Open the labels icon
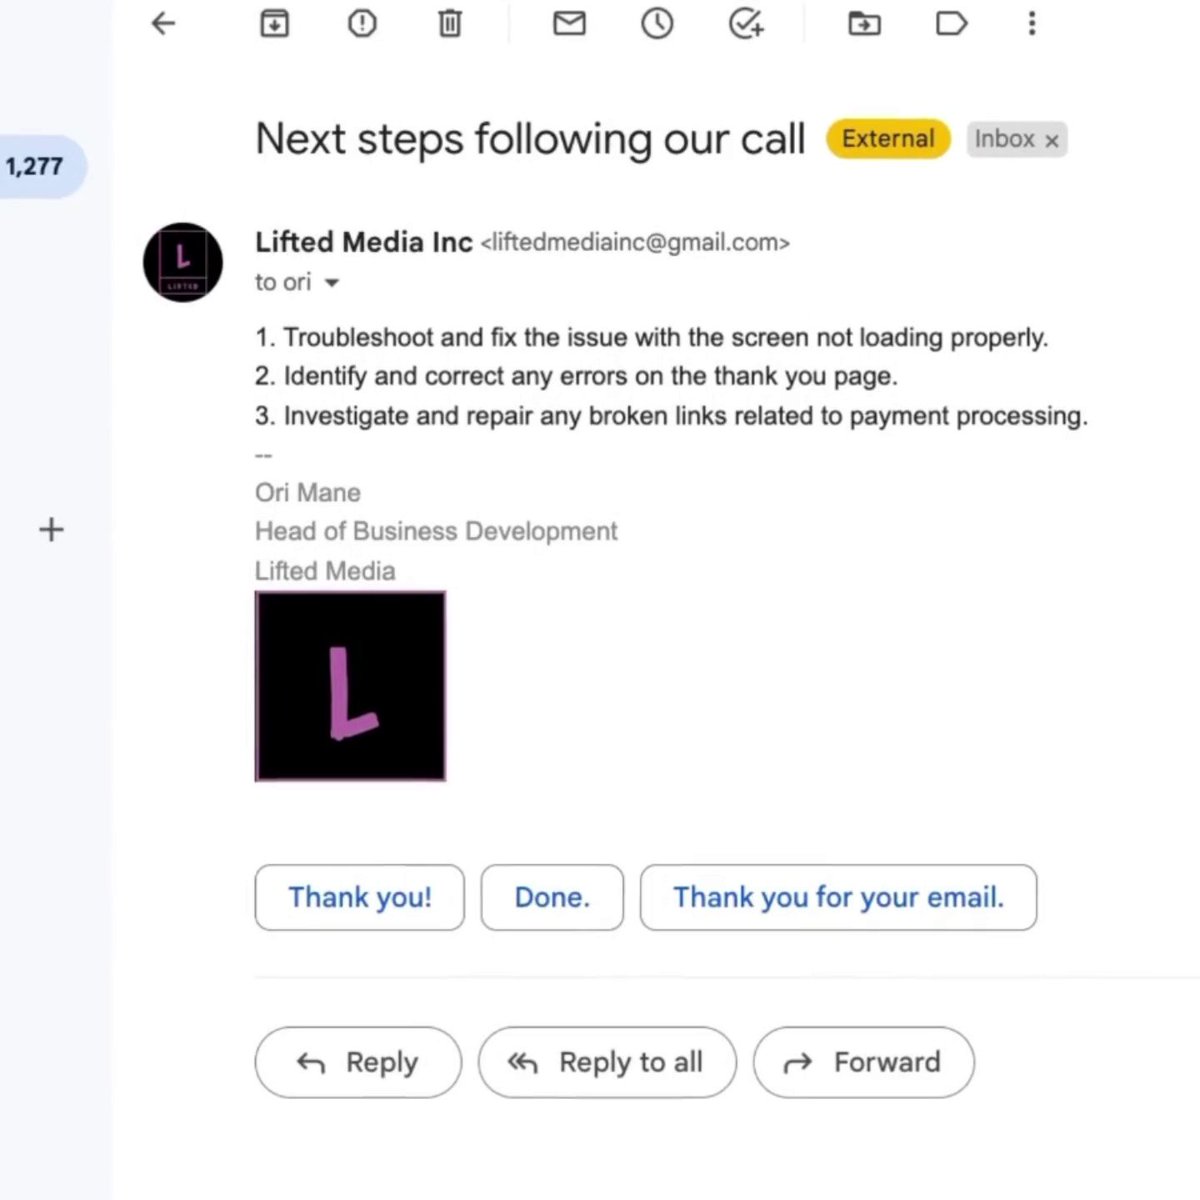 pyautogui.click(x=951, y=23)
